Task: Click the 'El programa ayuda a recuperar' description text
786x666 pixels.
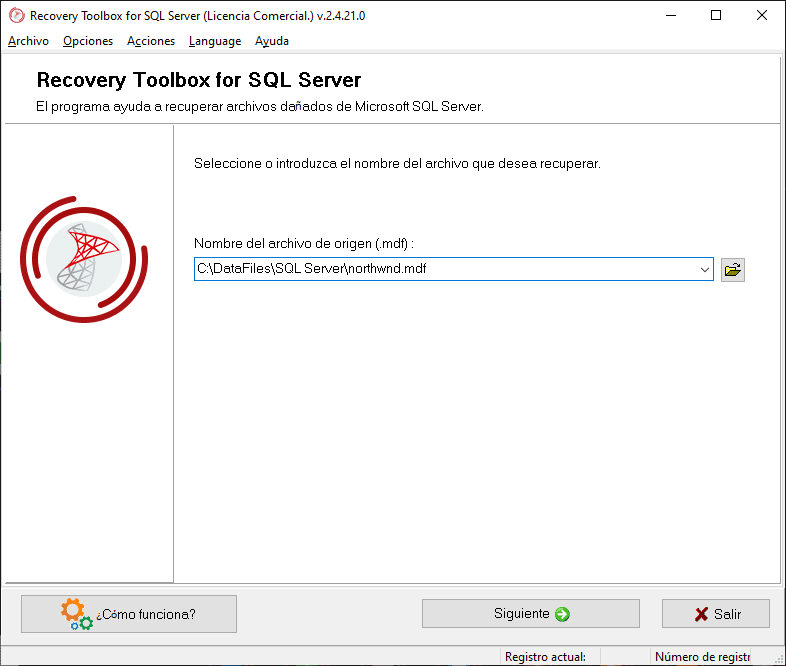Action: (260, 106)
